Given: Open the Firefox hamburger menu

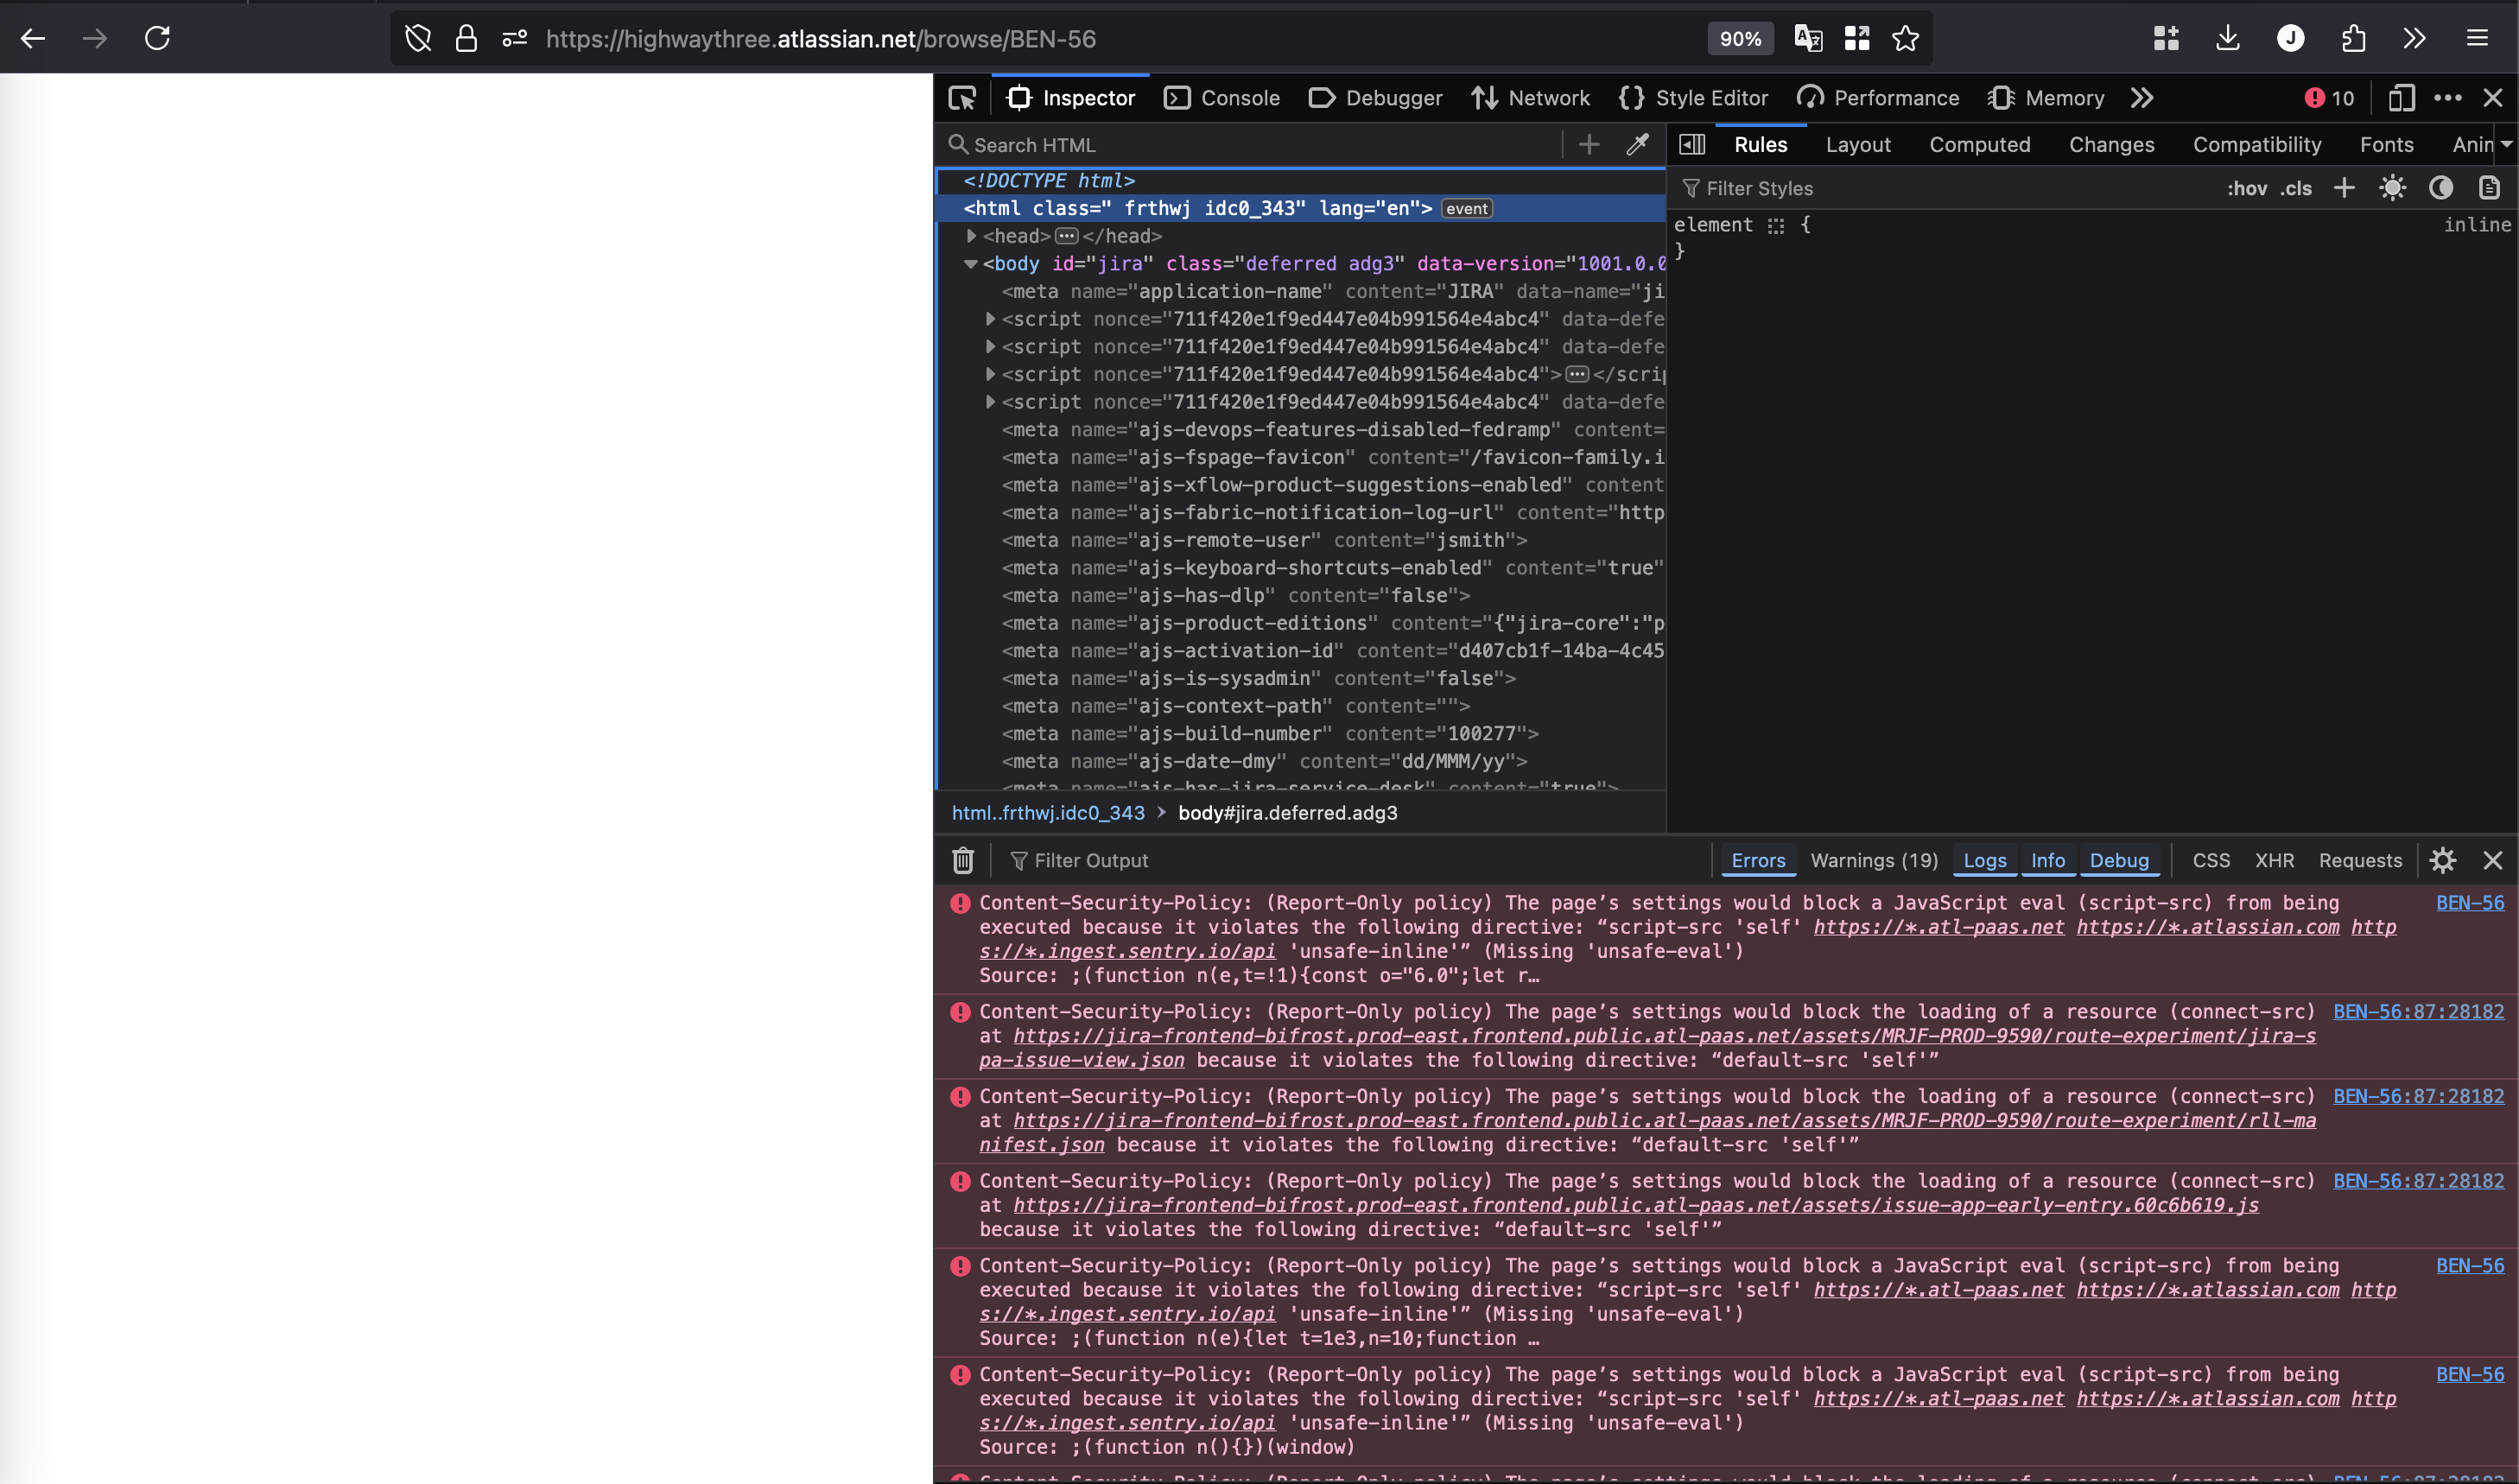Looking at the screenshot, I should [x=2477, y=39].
